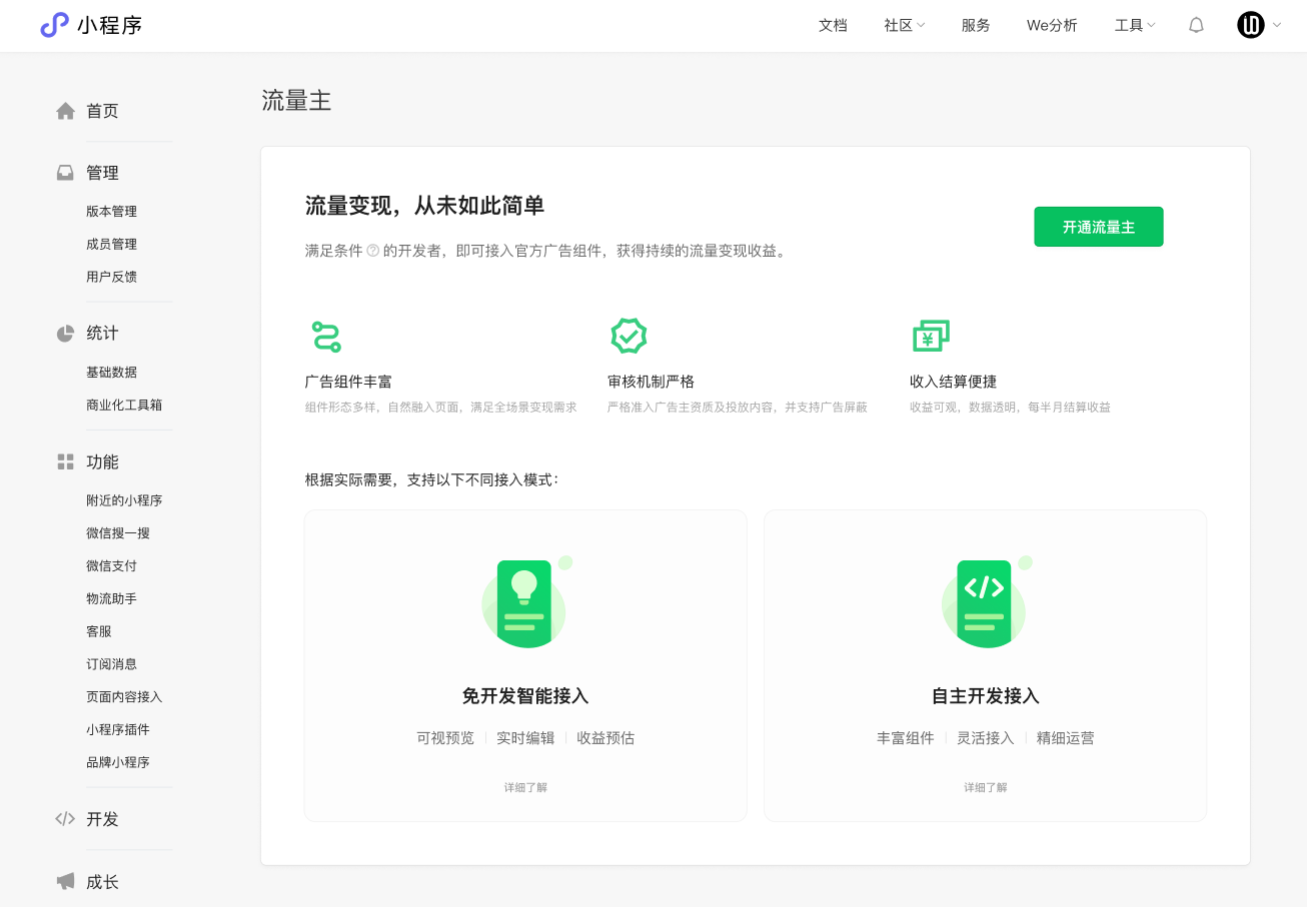Image resolution: width=1307 pixels, height=907 pixels.
Task: Click the 小程序 logo icon
Action: click(54, 25)
